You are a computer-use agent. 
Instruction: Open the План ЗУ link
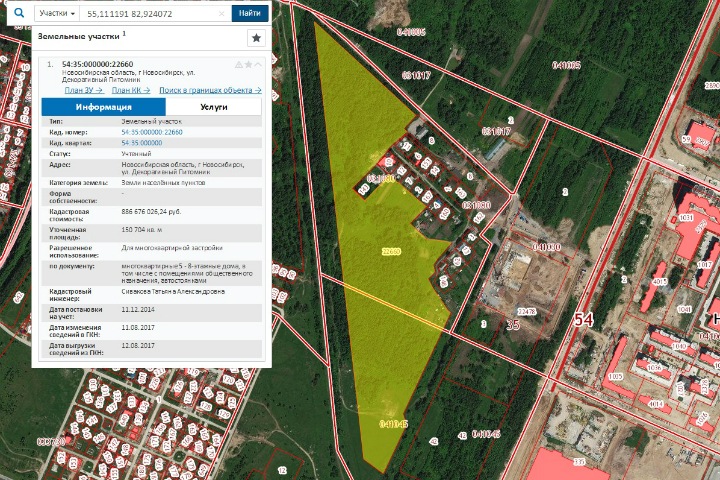coord(84,90)
